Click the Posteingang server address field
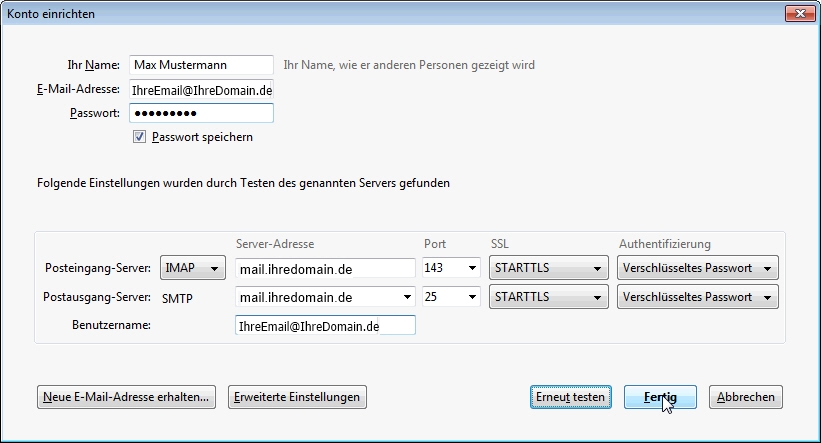 (x=325, y=268)
